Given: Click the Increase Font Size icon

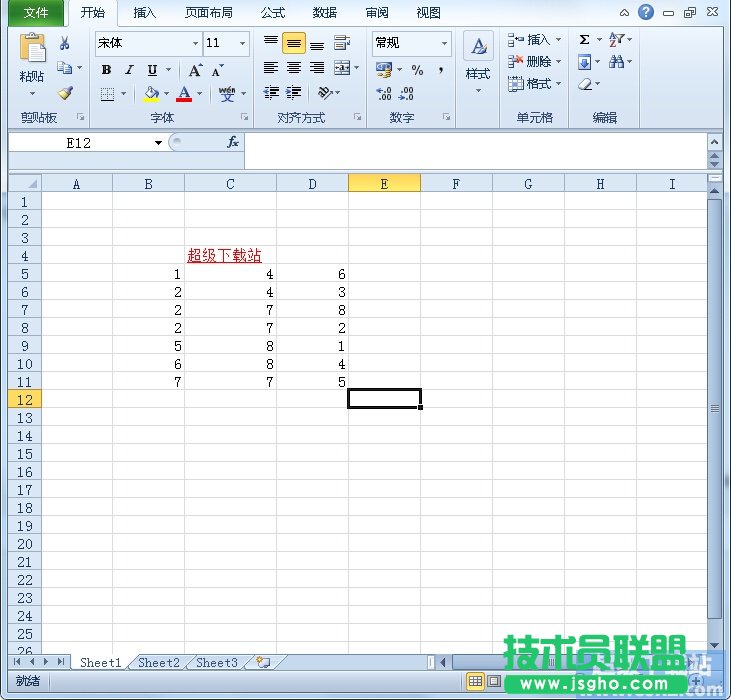Looking at the screenshot, I should [196, 70].
